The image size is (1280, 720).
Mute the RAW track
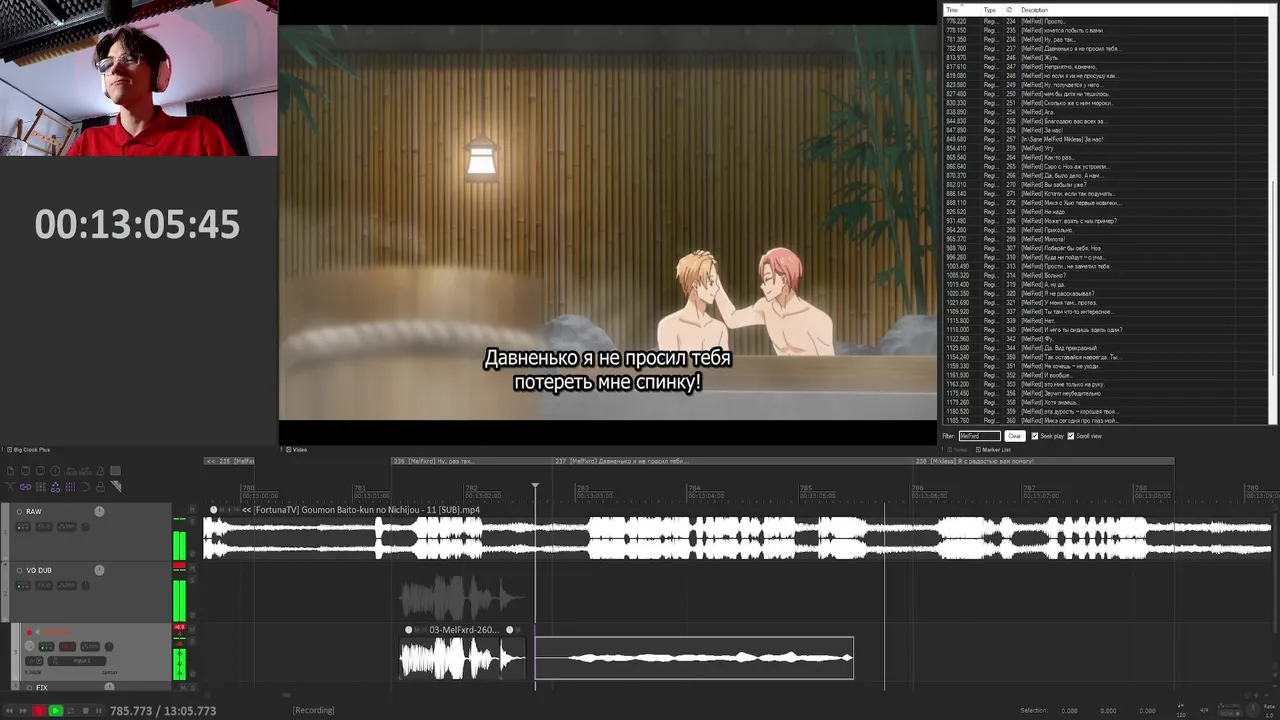[192, 509]
